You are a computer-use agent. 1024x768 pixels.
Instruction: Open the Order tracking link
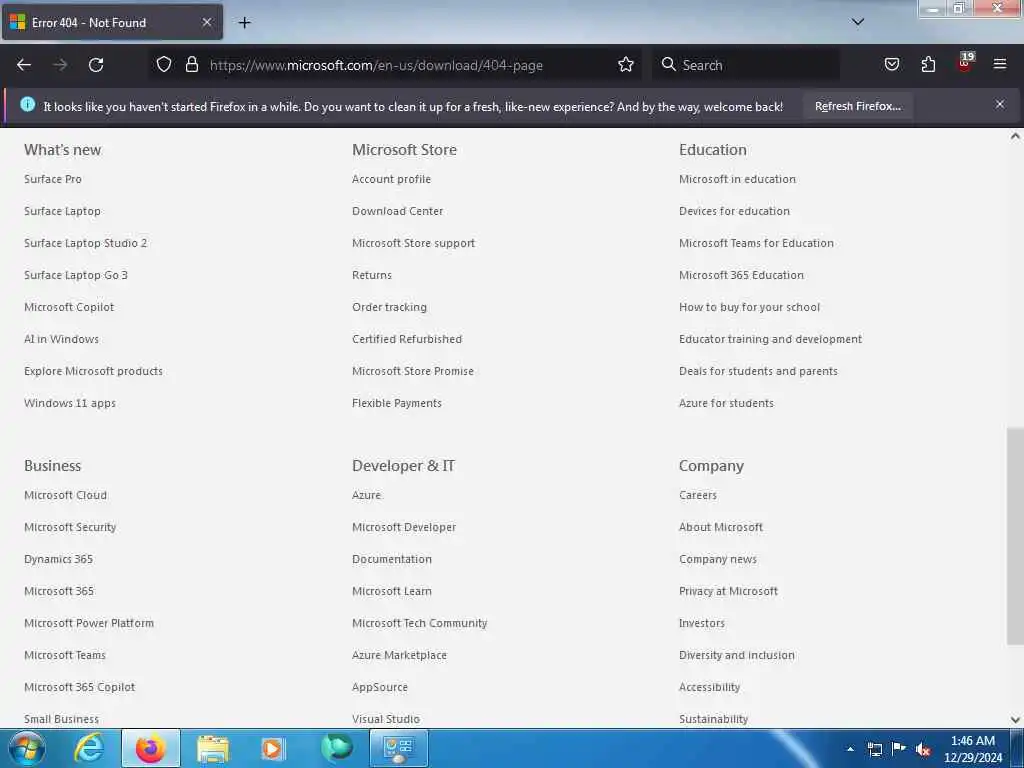[389, 307]
